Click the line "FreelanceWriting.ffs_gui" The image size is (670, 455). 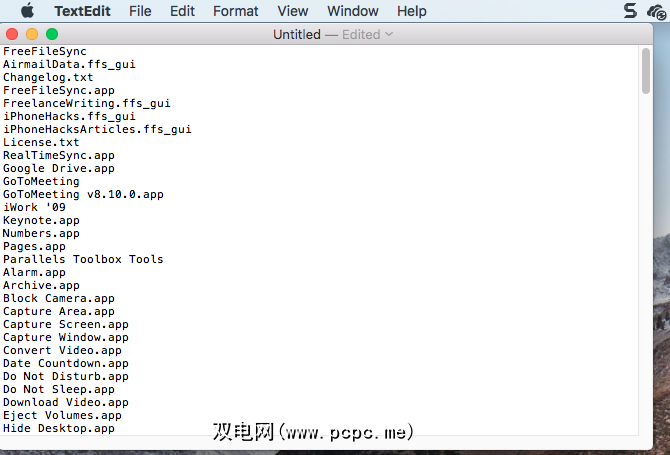click(x=87, y=103)
